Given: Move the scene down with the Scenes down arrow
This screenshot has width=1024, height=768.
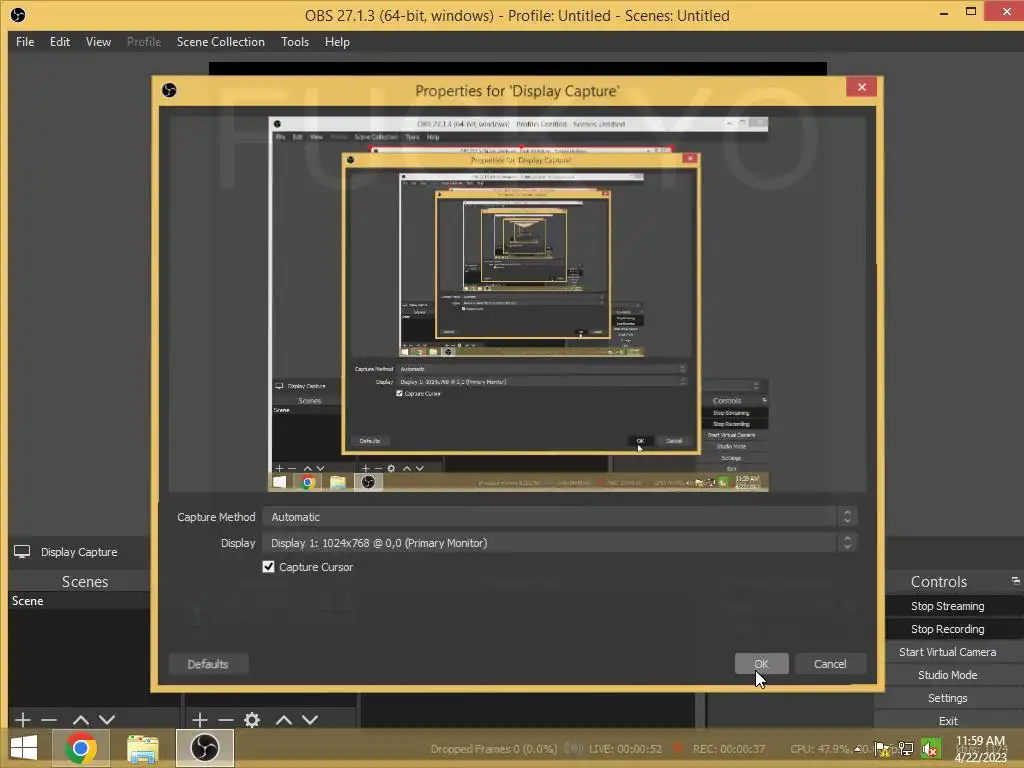Looking at the screenshot, I should pos(107,720).
